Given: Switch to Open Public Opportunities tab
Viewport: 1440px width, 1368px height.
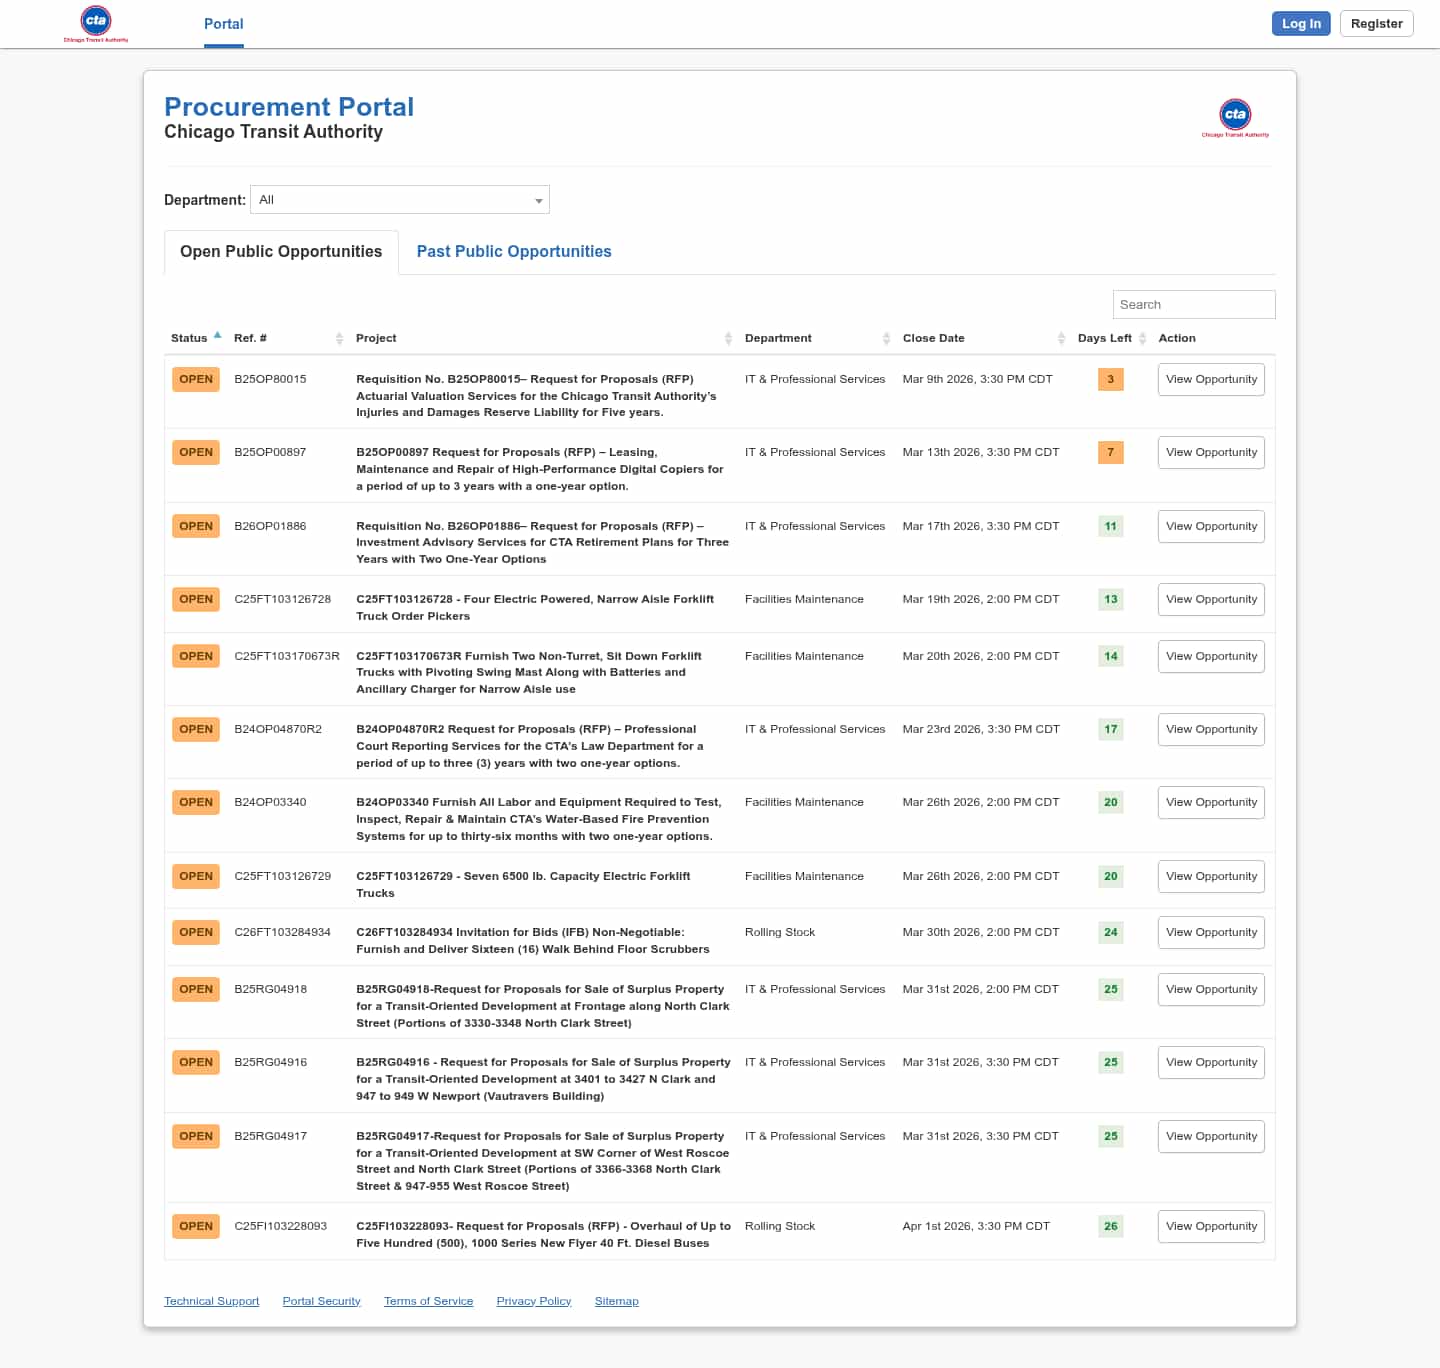Looking at the screenshot, I should point(281,252).
